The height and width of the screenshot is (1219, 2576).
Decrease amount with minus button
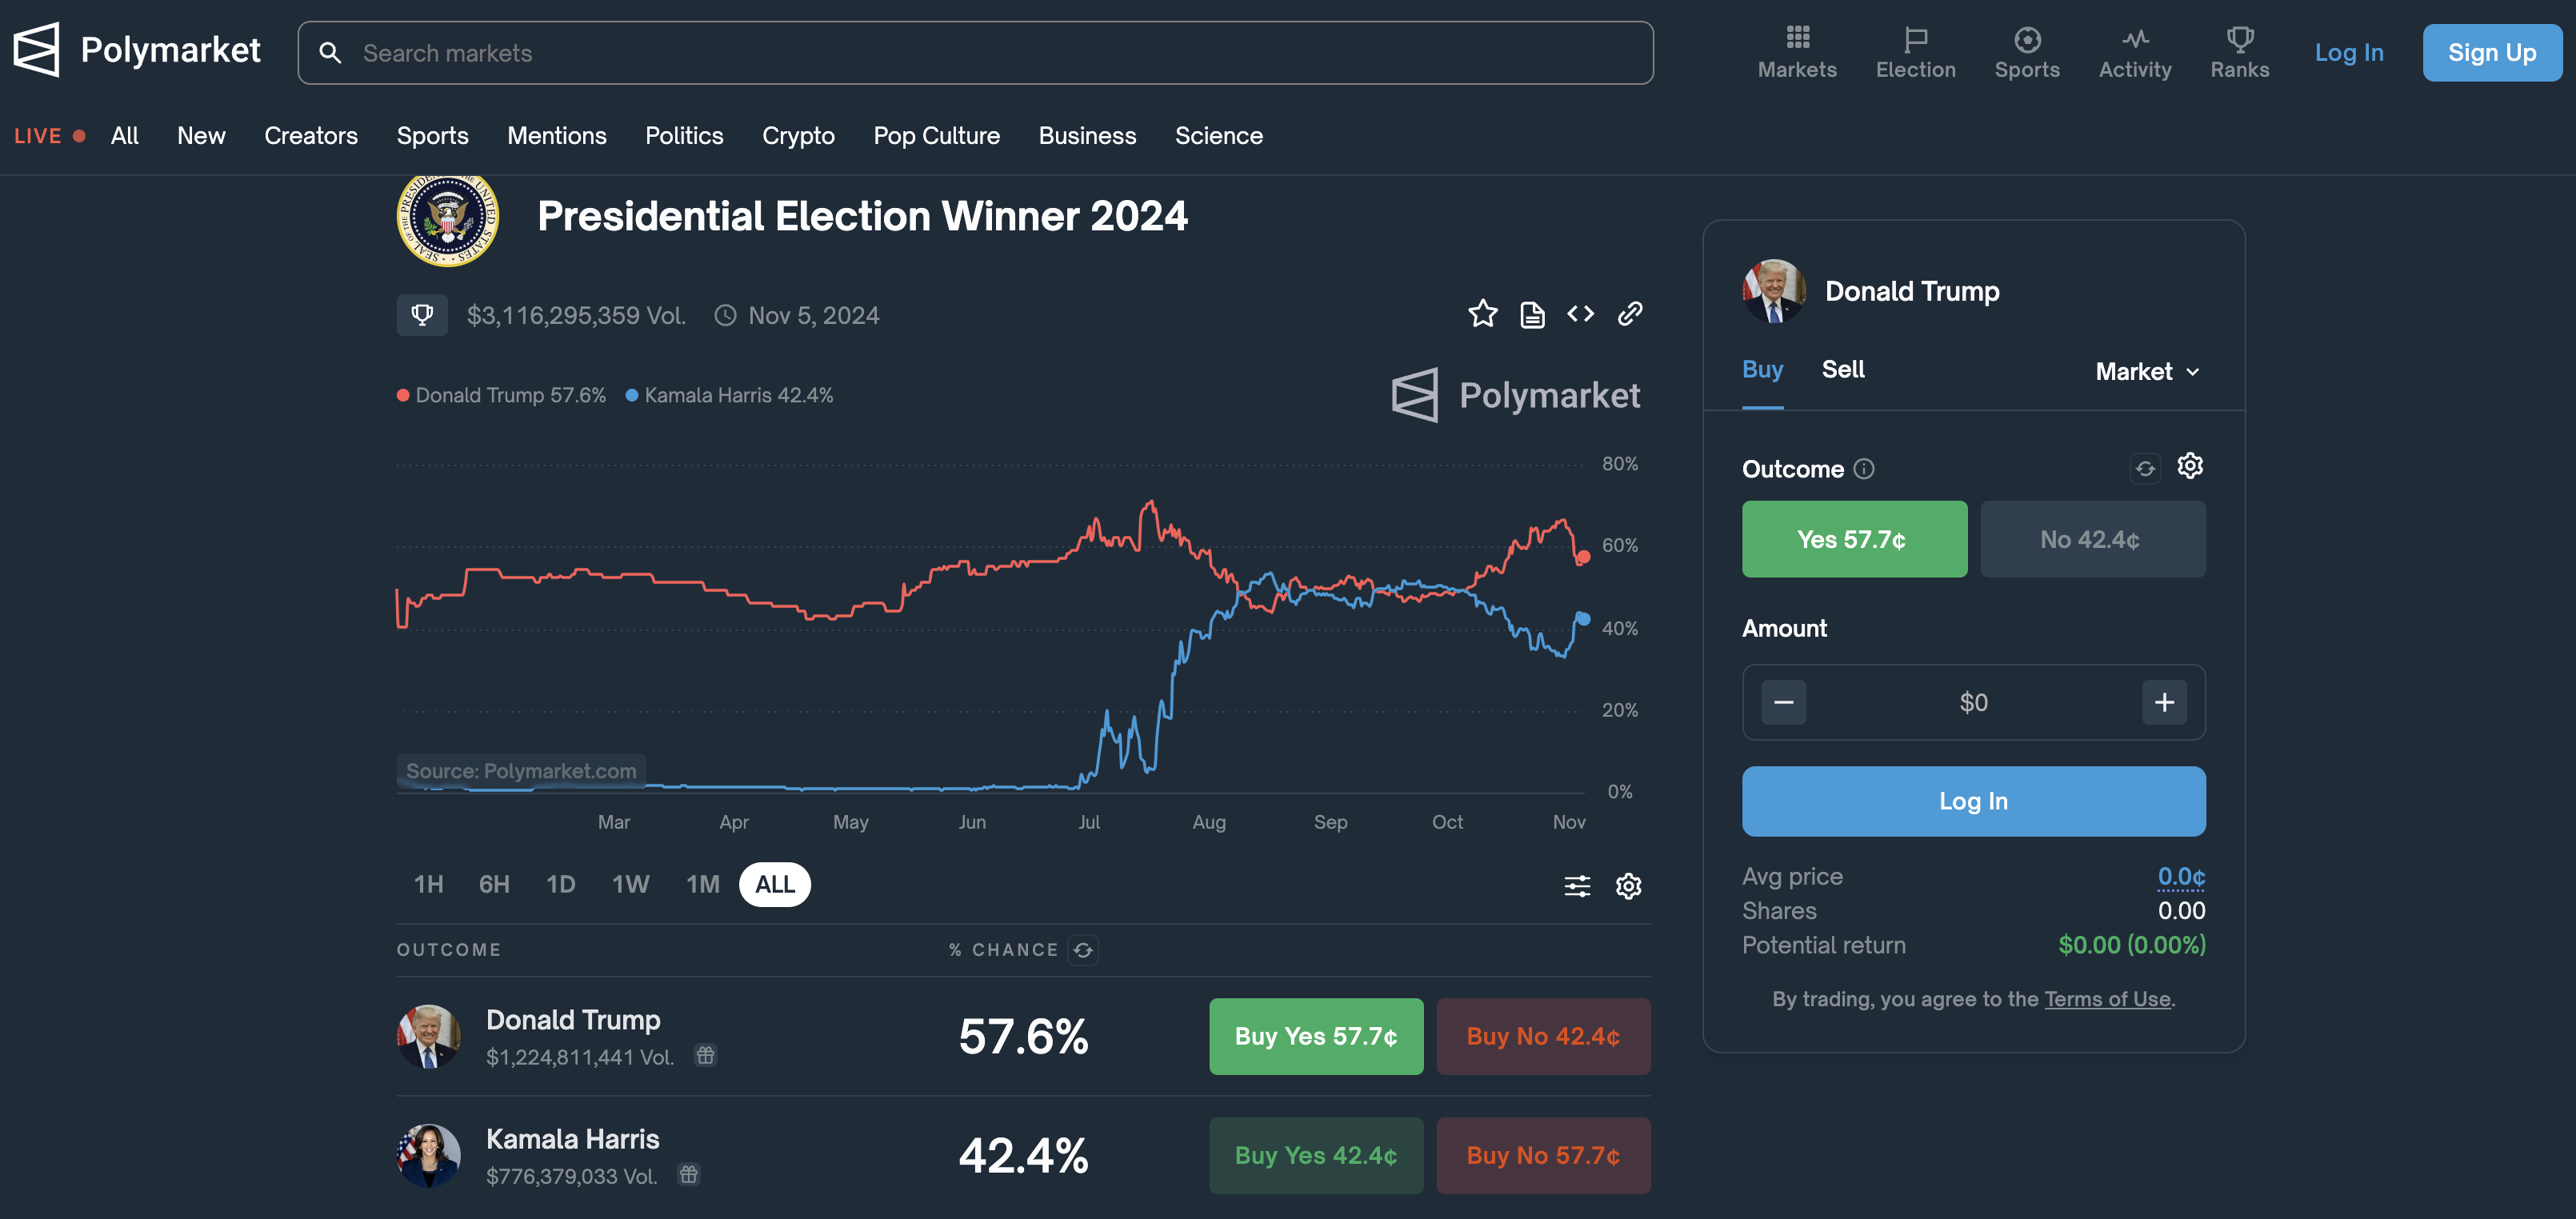pyautogui.click(x=1783, y=702)
